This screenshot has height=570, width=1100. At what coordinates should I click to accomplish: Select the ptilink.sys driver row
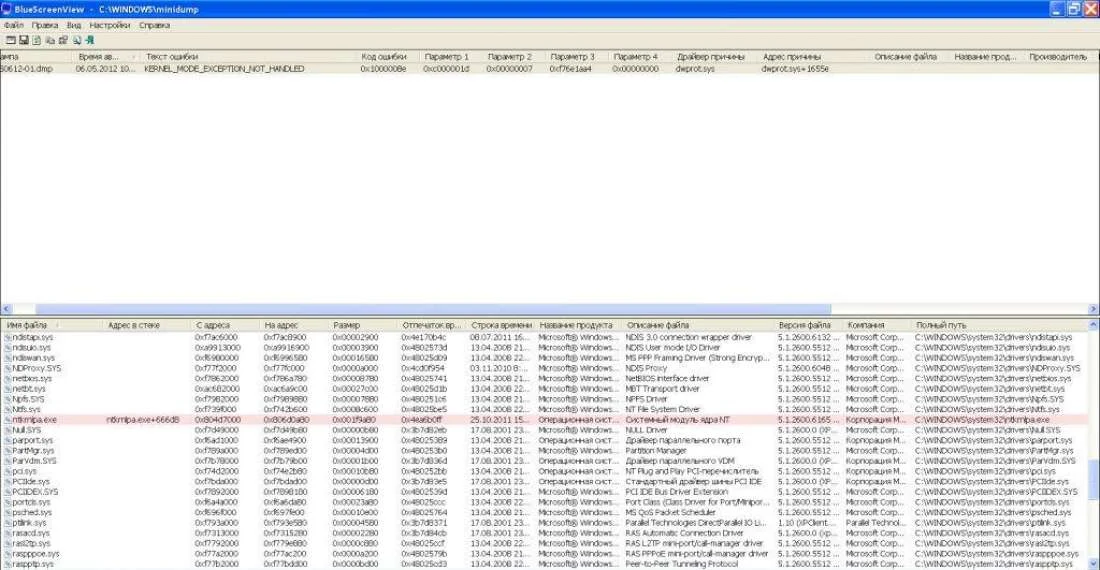tap(544, 522)
